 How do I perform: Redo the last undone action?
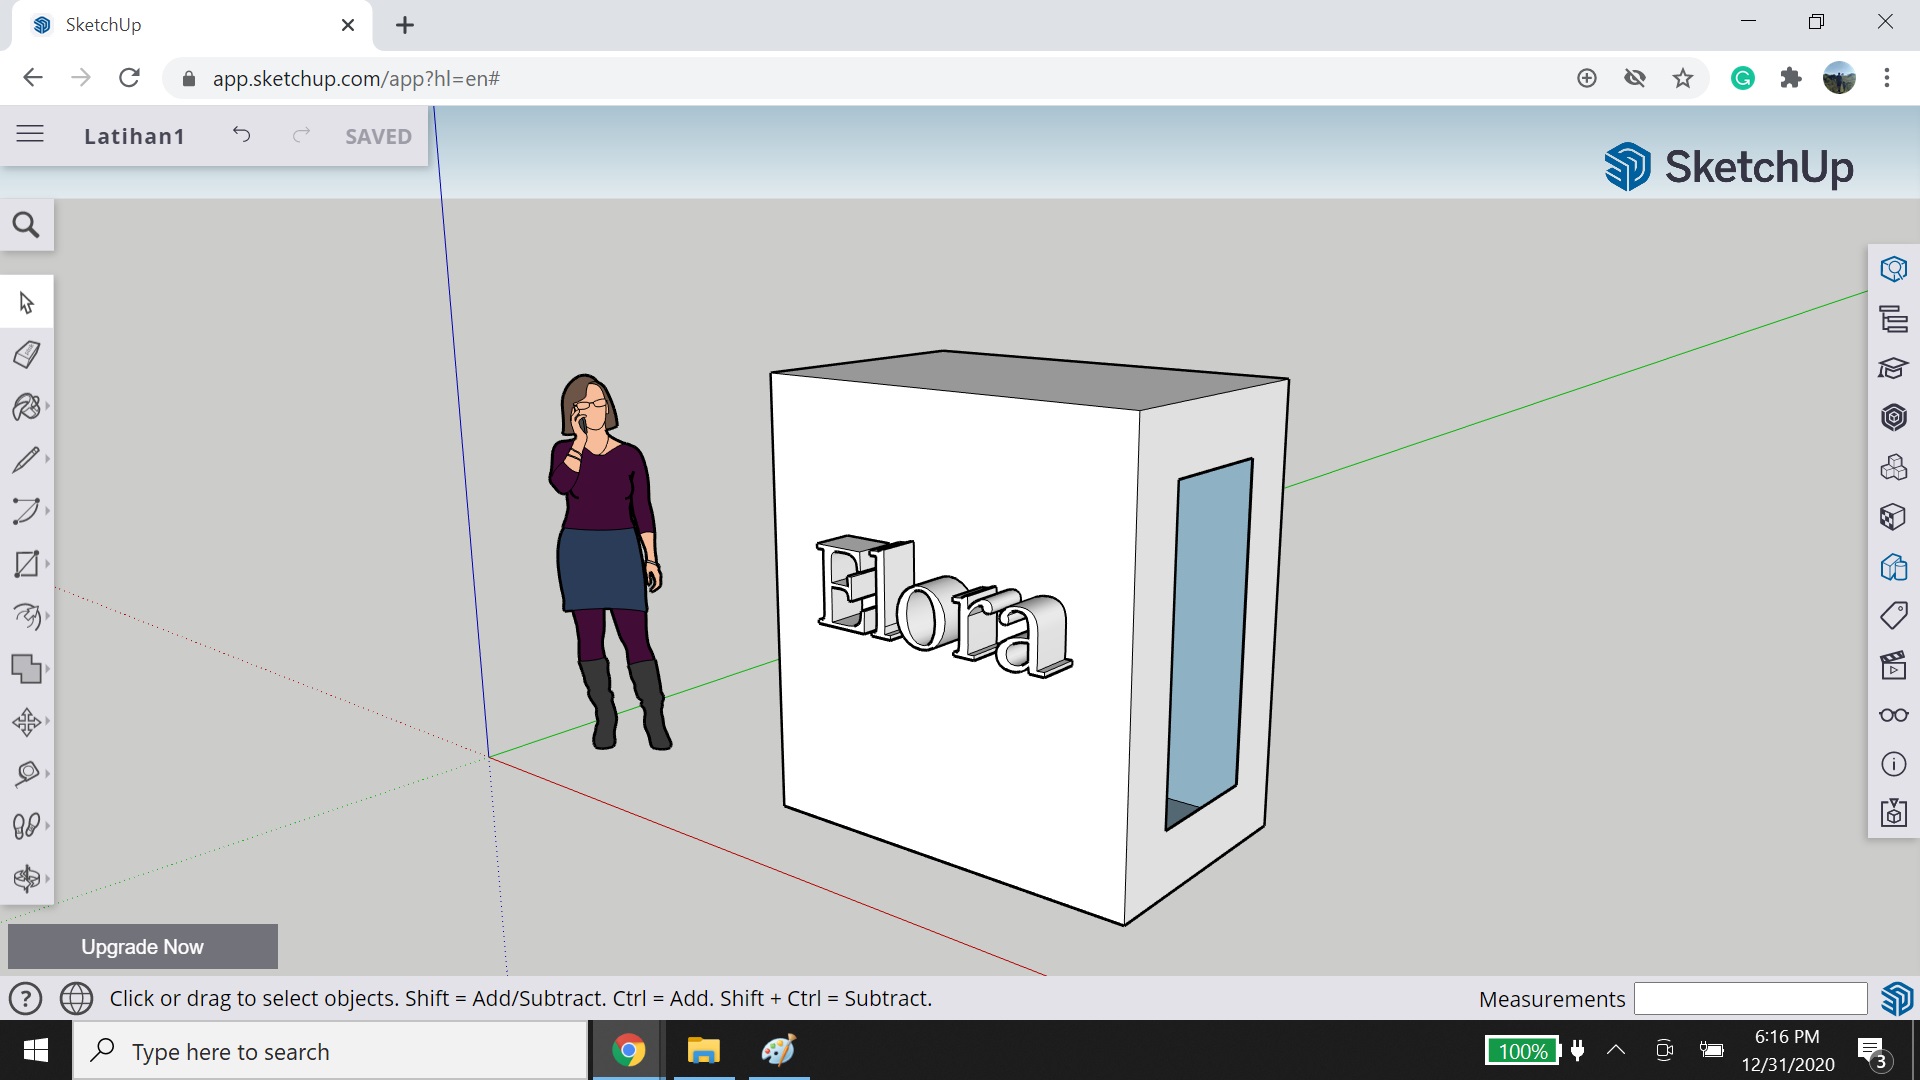point(301,134)
